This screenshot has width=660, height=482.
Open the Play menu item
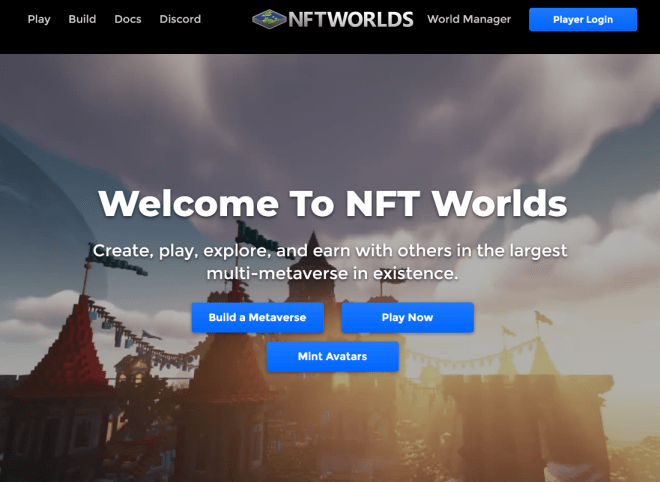pyautogui.click(x=39, y=19)
